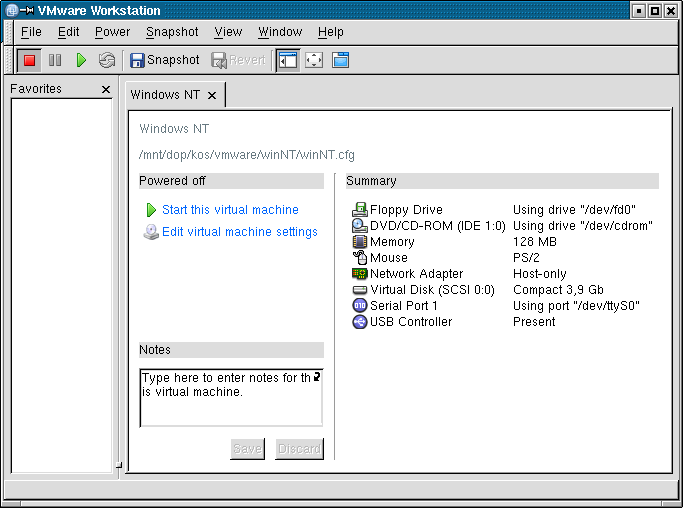Image resolution: width=683 pixels, height=508 pixels.
Task: Click the Summary section header
Action: [x=502, y=181]
